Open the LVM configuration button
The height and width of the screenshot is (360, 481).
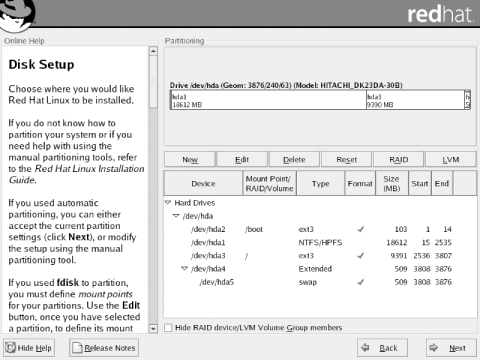tap(451, 160)
